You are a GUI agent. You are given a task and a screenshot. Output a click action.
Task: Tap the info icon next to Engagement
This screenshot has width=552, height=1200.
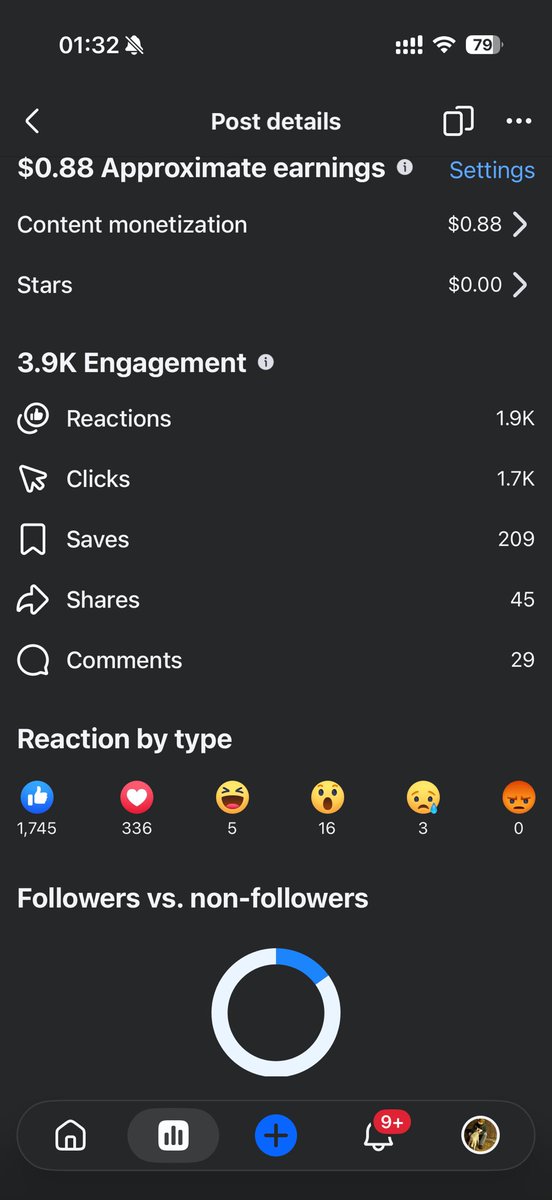[265, 362]
